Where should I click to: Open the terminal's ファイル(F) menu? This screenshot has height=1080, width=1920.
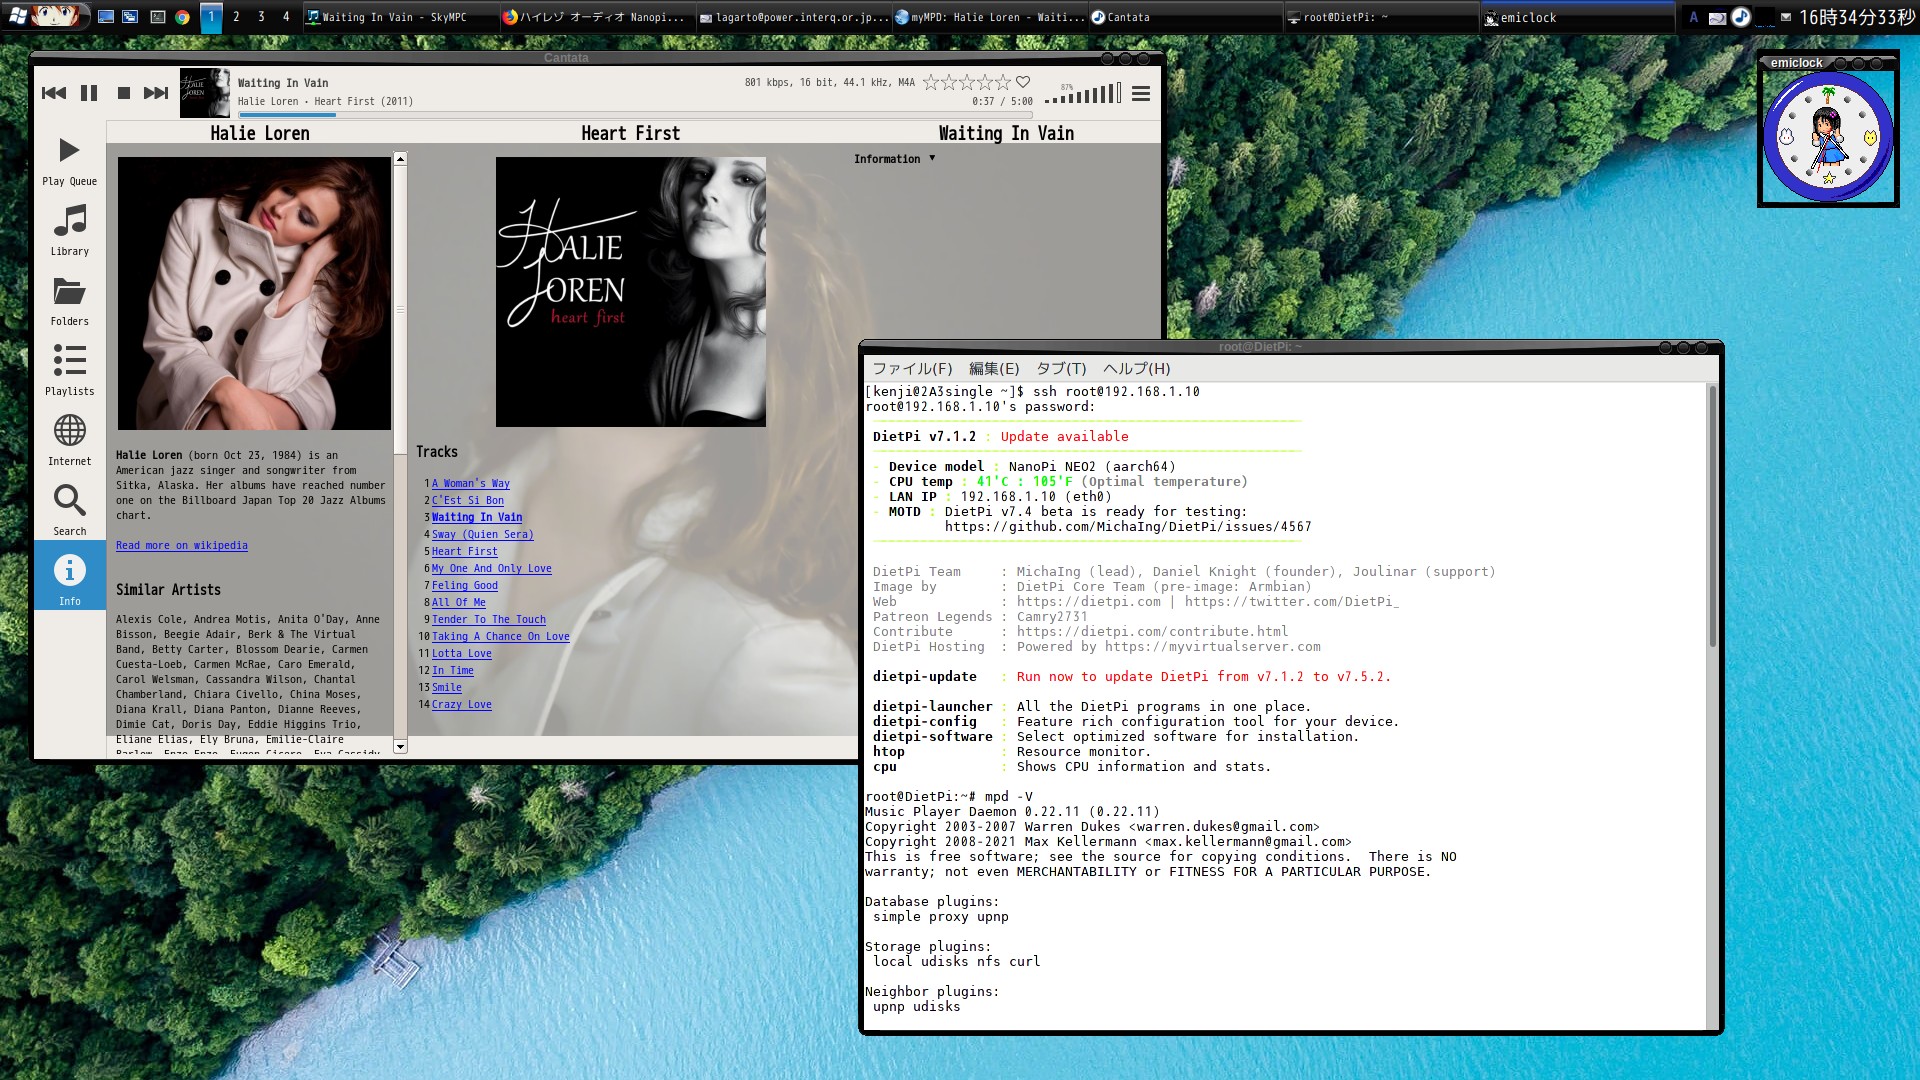point(912,369)
